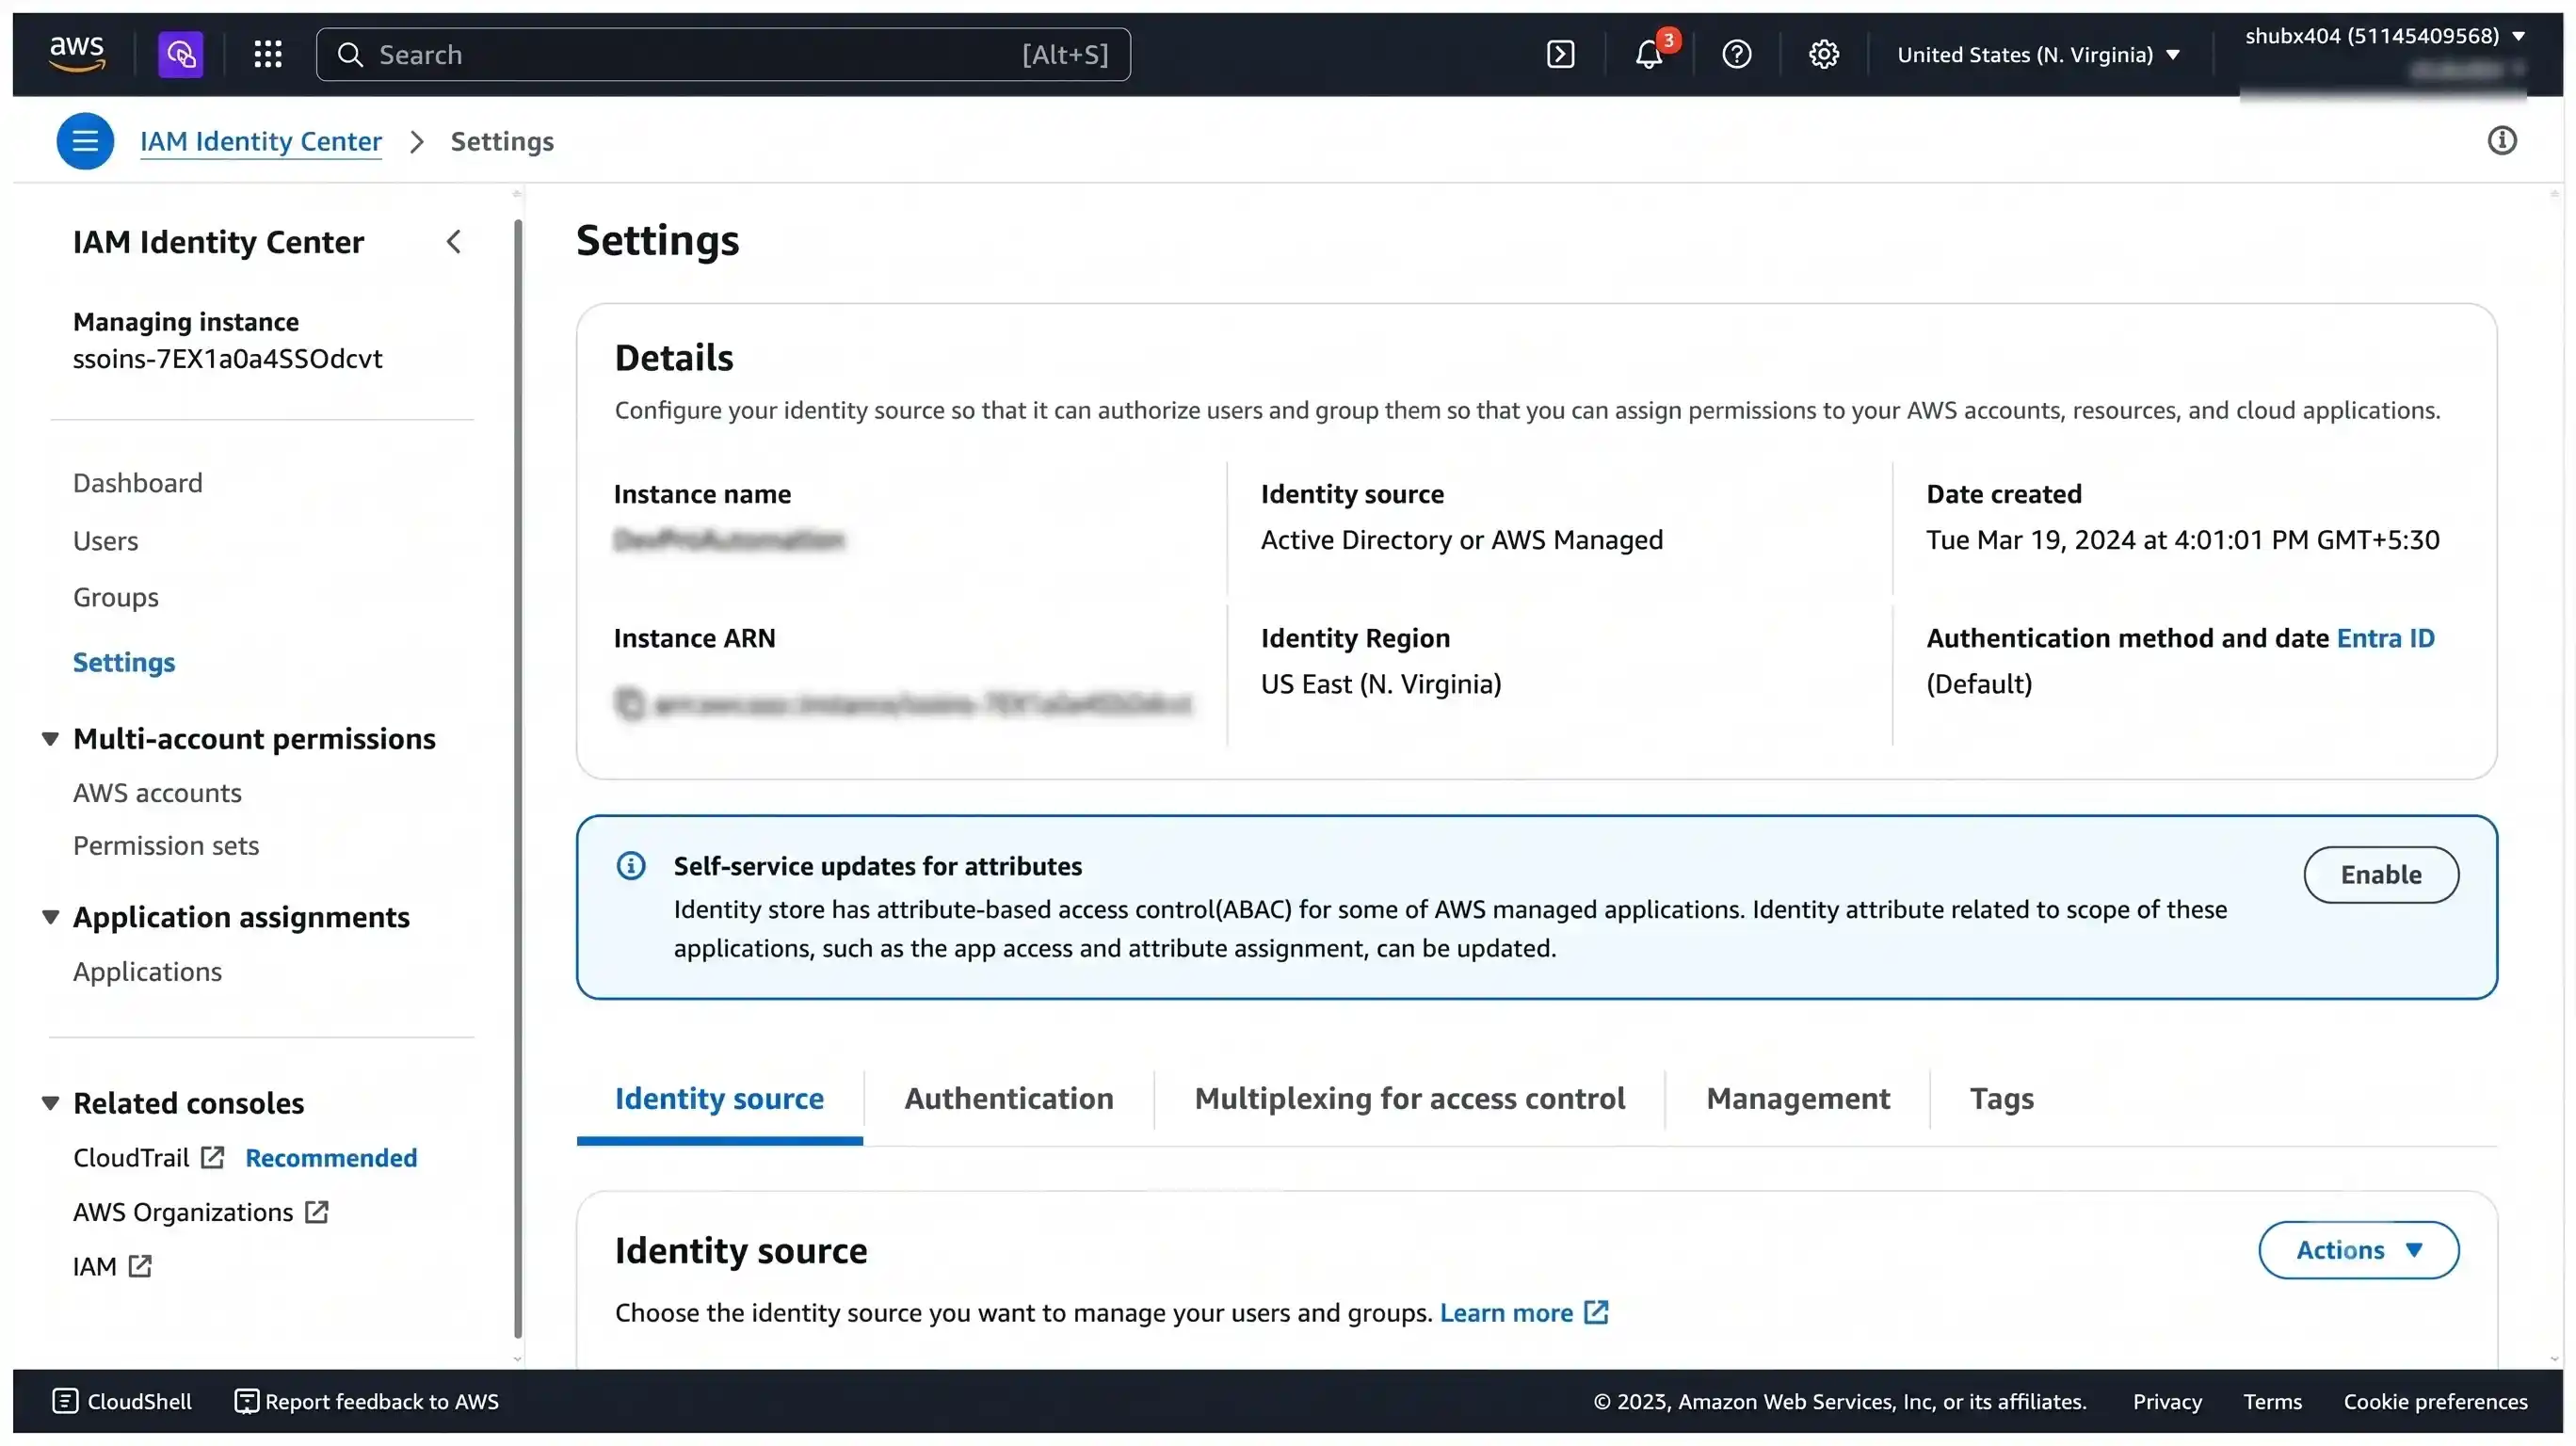Click the Date created value text
2576x1446 pixels.
click(2183, 540)
